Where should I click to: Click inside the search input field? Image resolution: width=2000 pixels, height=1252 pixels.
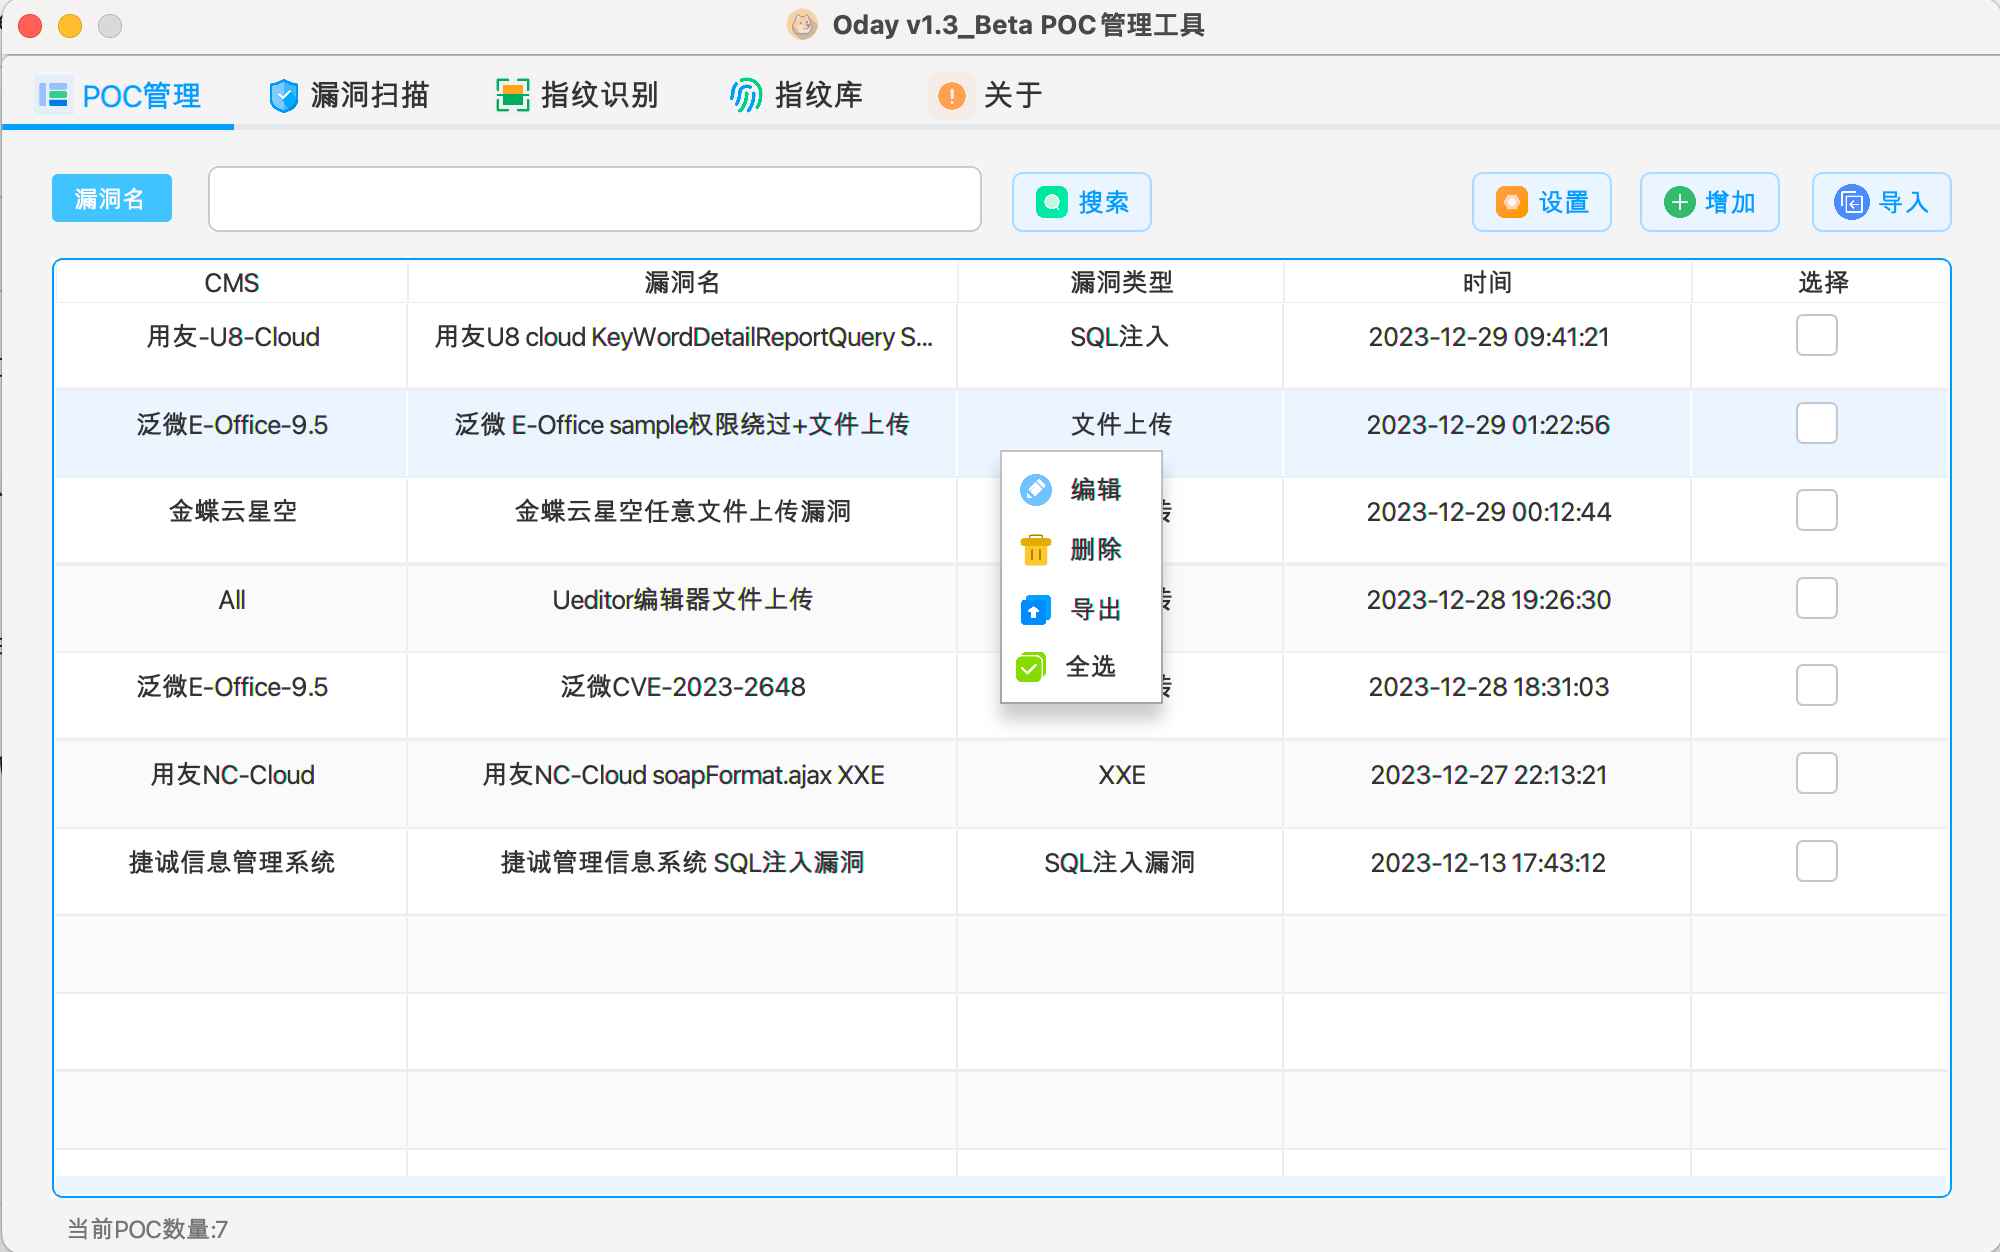[x=594, y=199]
